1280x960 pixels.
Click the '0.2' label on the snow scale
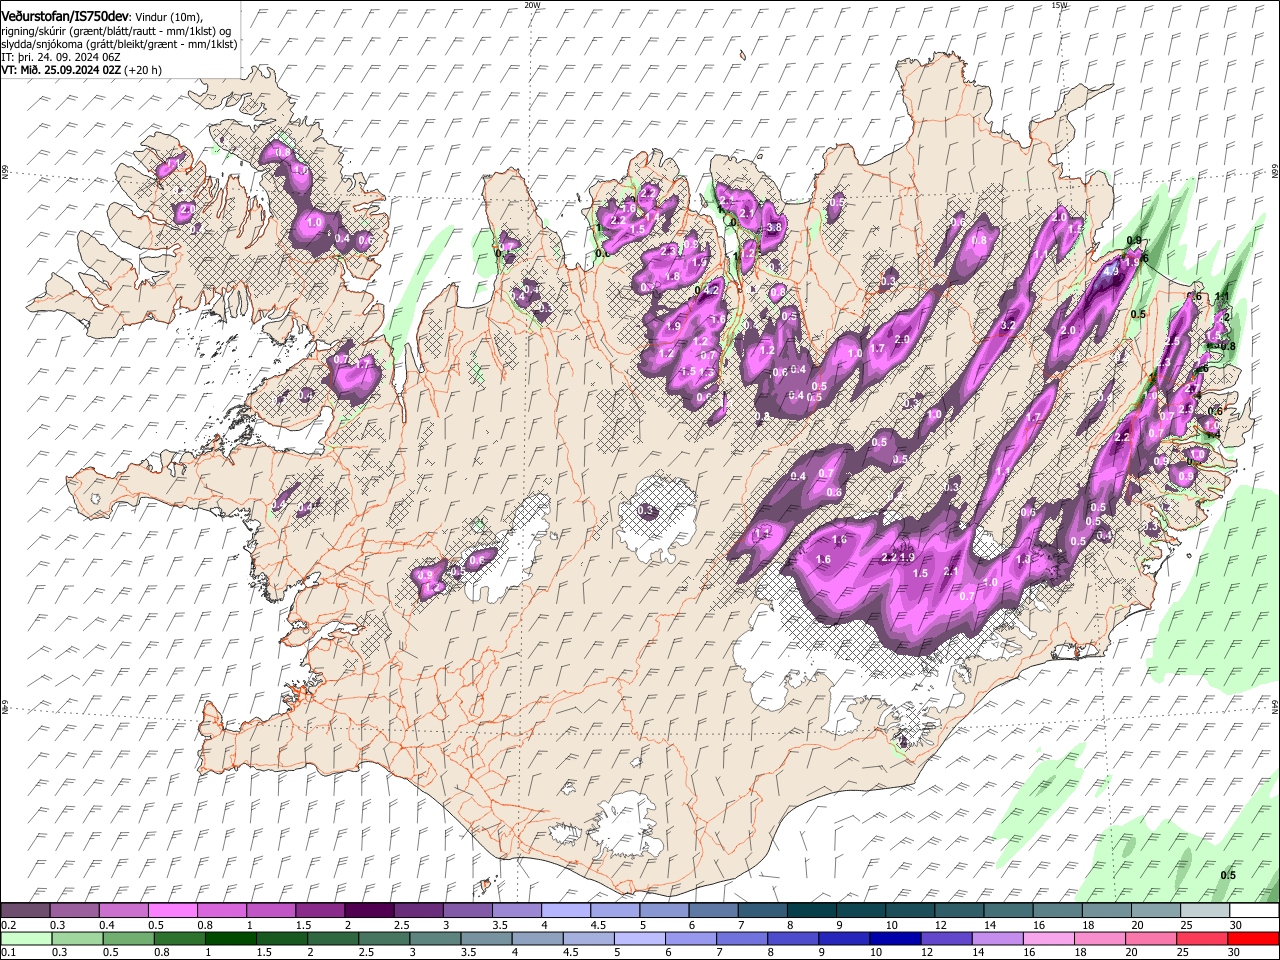coord(8,925)
